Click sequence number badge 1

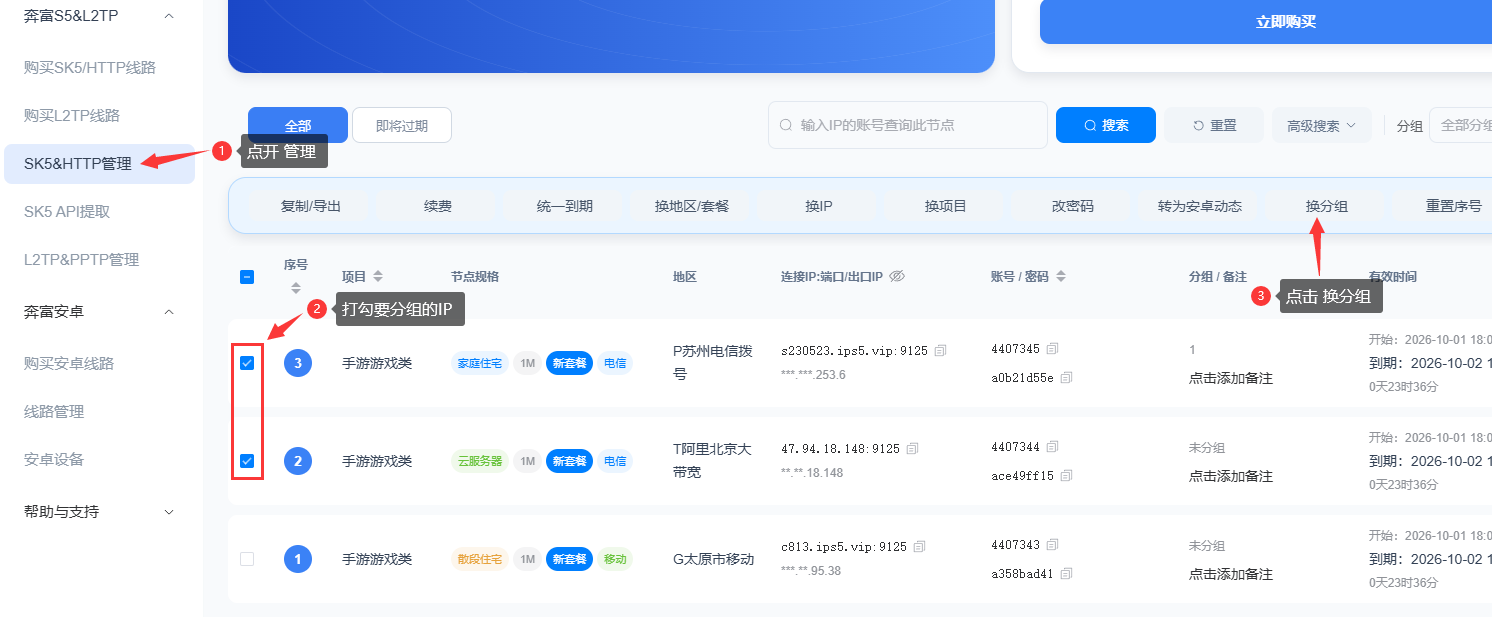pyautogui.click(x=298, y=558)
